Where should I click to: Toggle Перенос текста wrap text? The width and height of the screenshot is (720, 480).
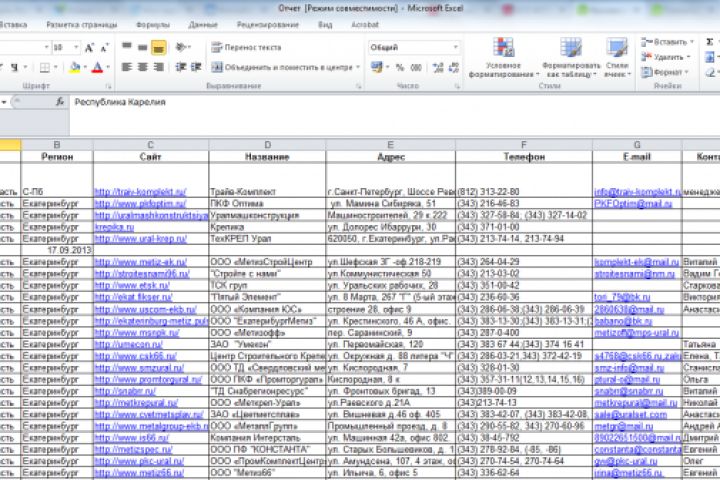(246, 47)
